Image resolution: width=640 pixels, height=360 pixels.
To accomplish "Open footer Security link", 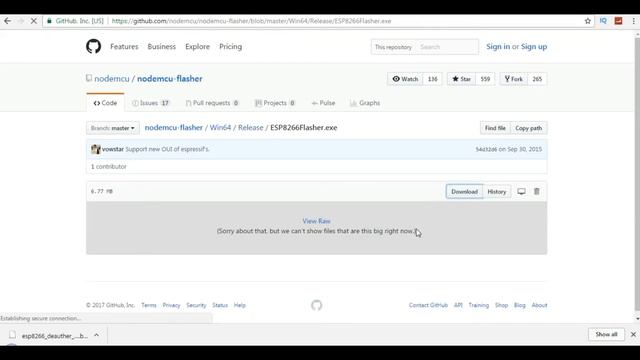I will (x=196, y=305).
